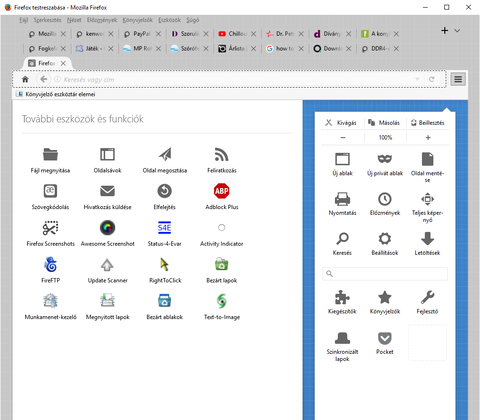Decrease zoom with minus button
The width and height of the screenshot is (480, 420).
tap(343, 137)
